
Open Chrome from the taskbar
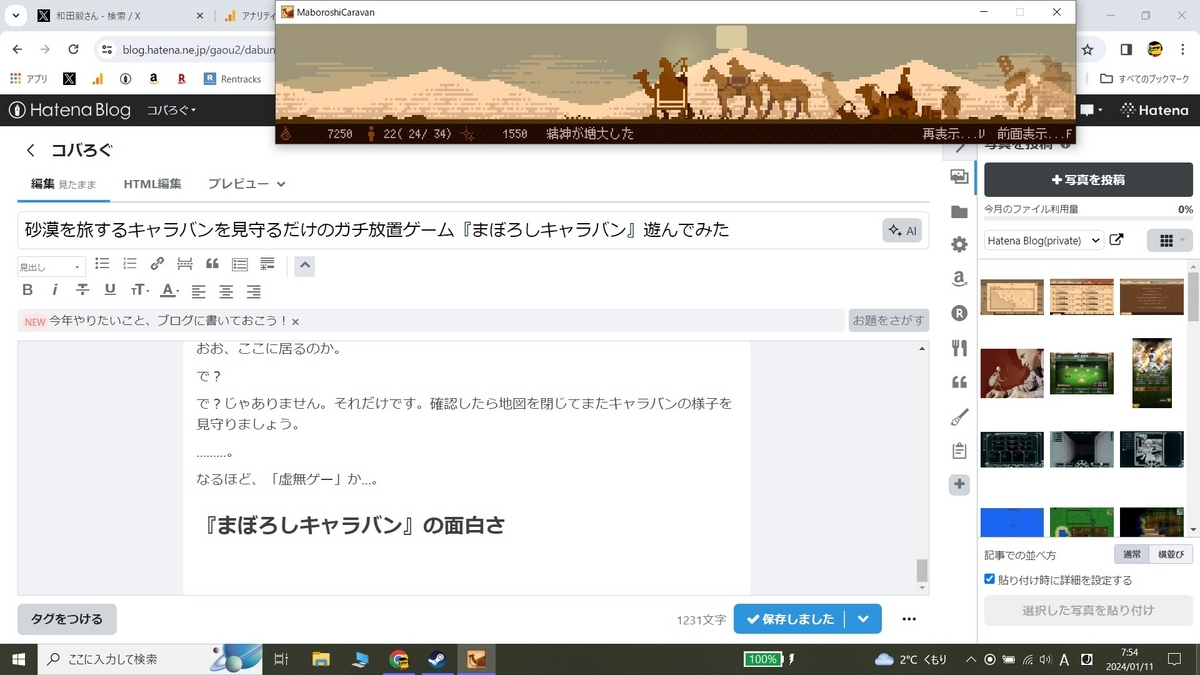point(399,659)
